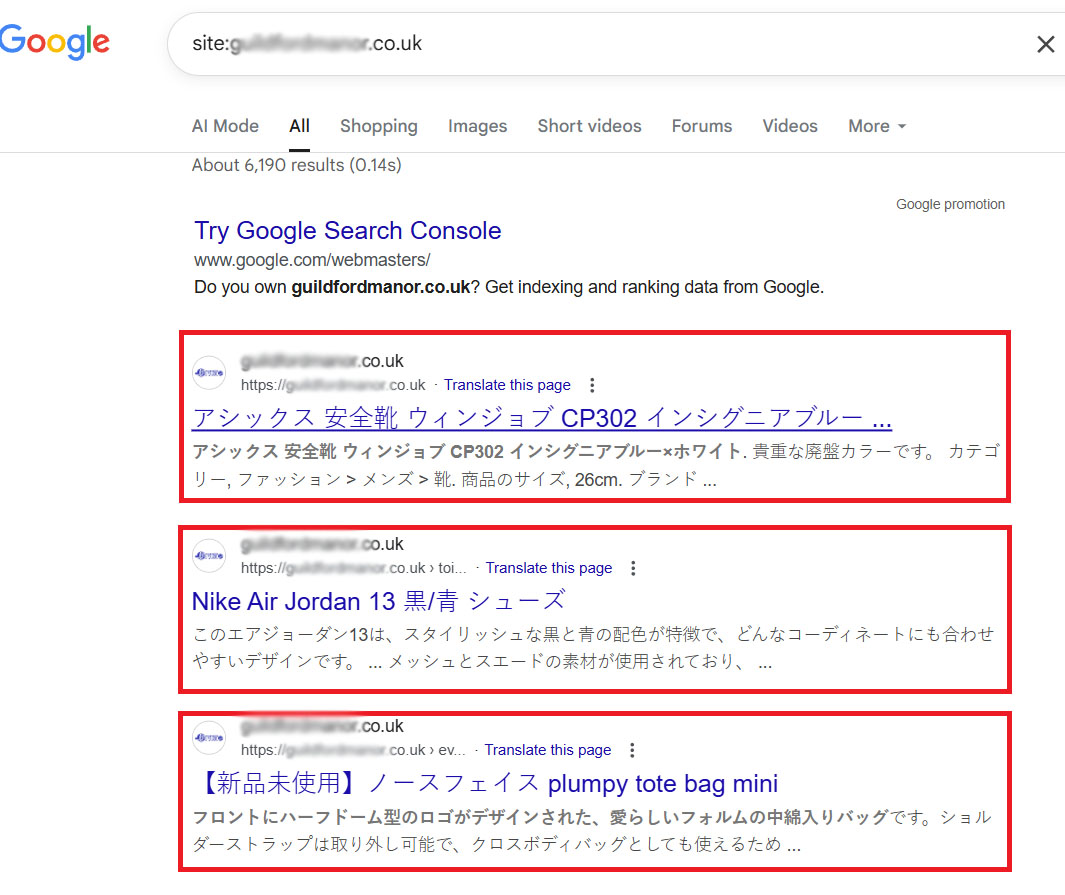The height and width of the screenshot is (895, 1065).
Task: Clear the search query with the X icon
Action: [x=1046, y=44]
